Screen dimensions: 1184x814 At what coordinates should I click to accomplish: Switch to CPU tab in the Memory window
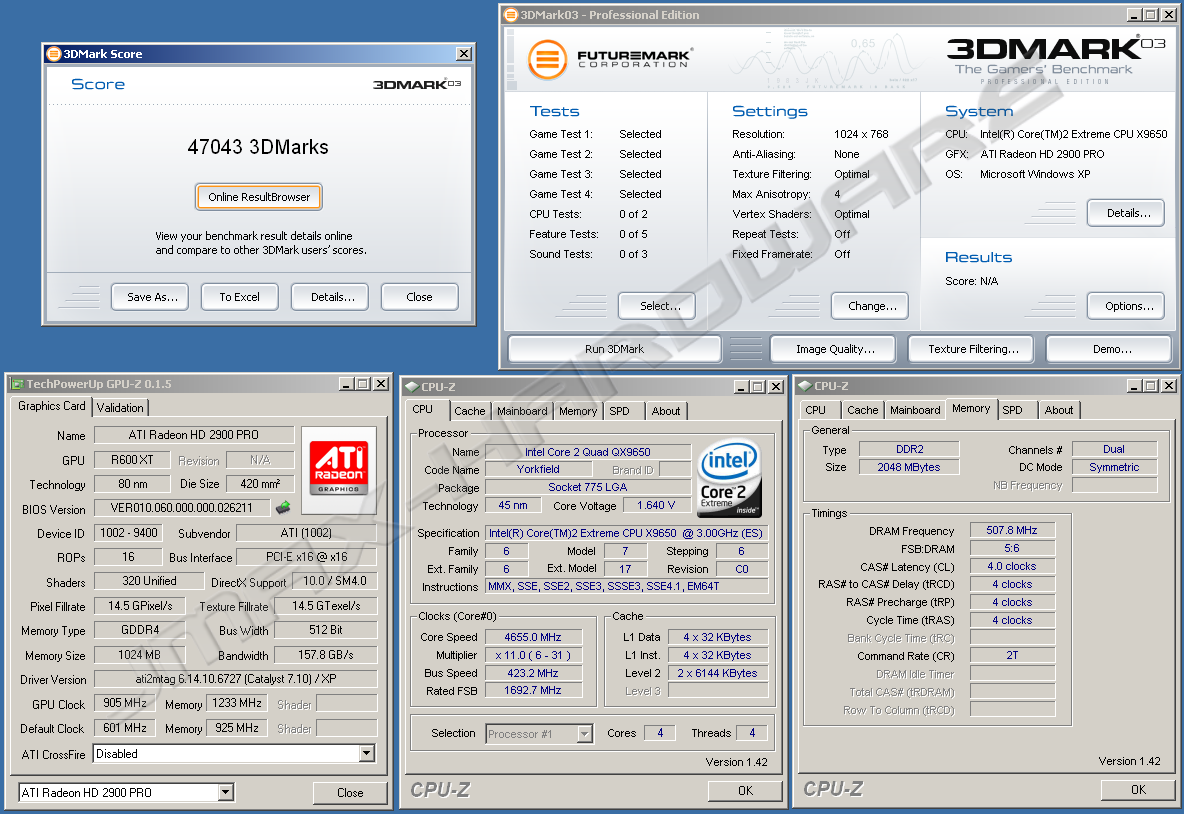(x=816, y=410)
